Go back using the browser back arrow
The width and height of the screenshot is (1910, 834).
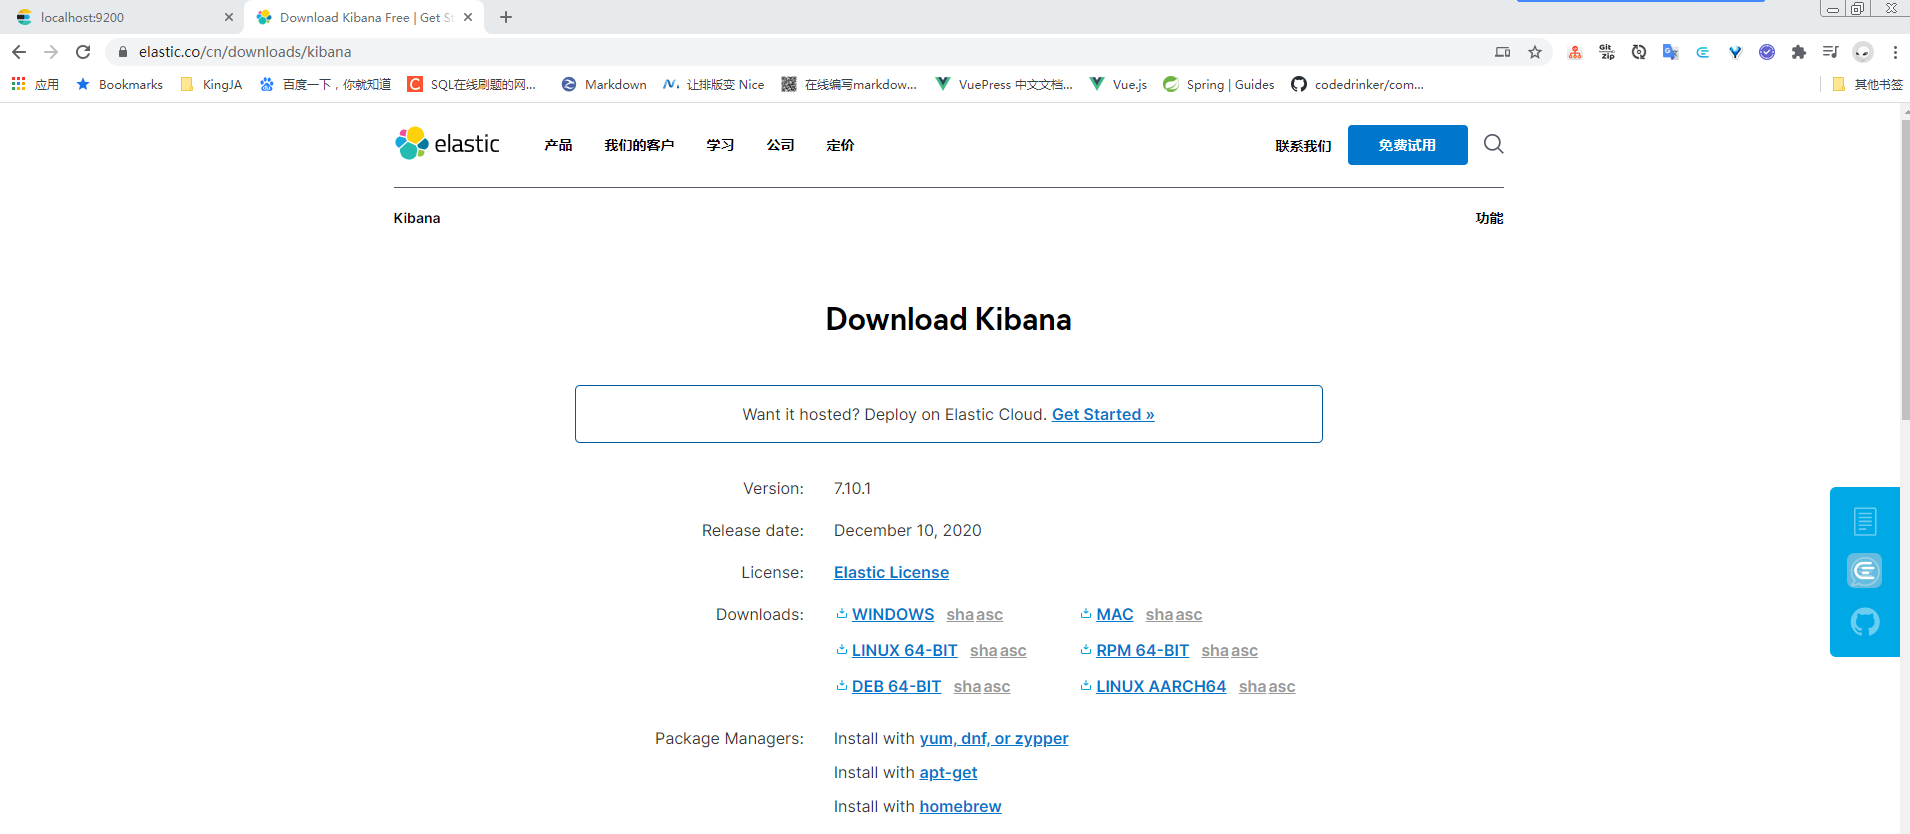(19, 52)
